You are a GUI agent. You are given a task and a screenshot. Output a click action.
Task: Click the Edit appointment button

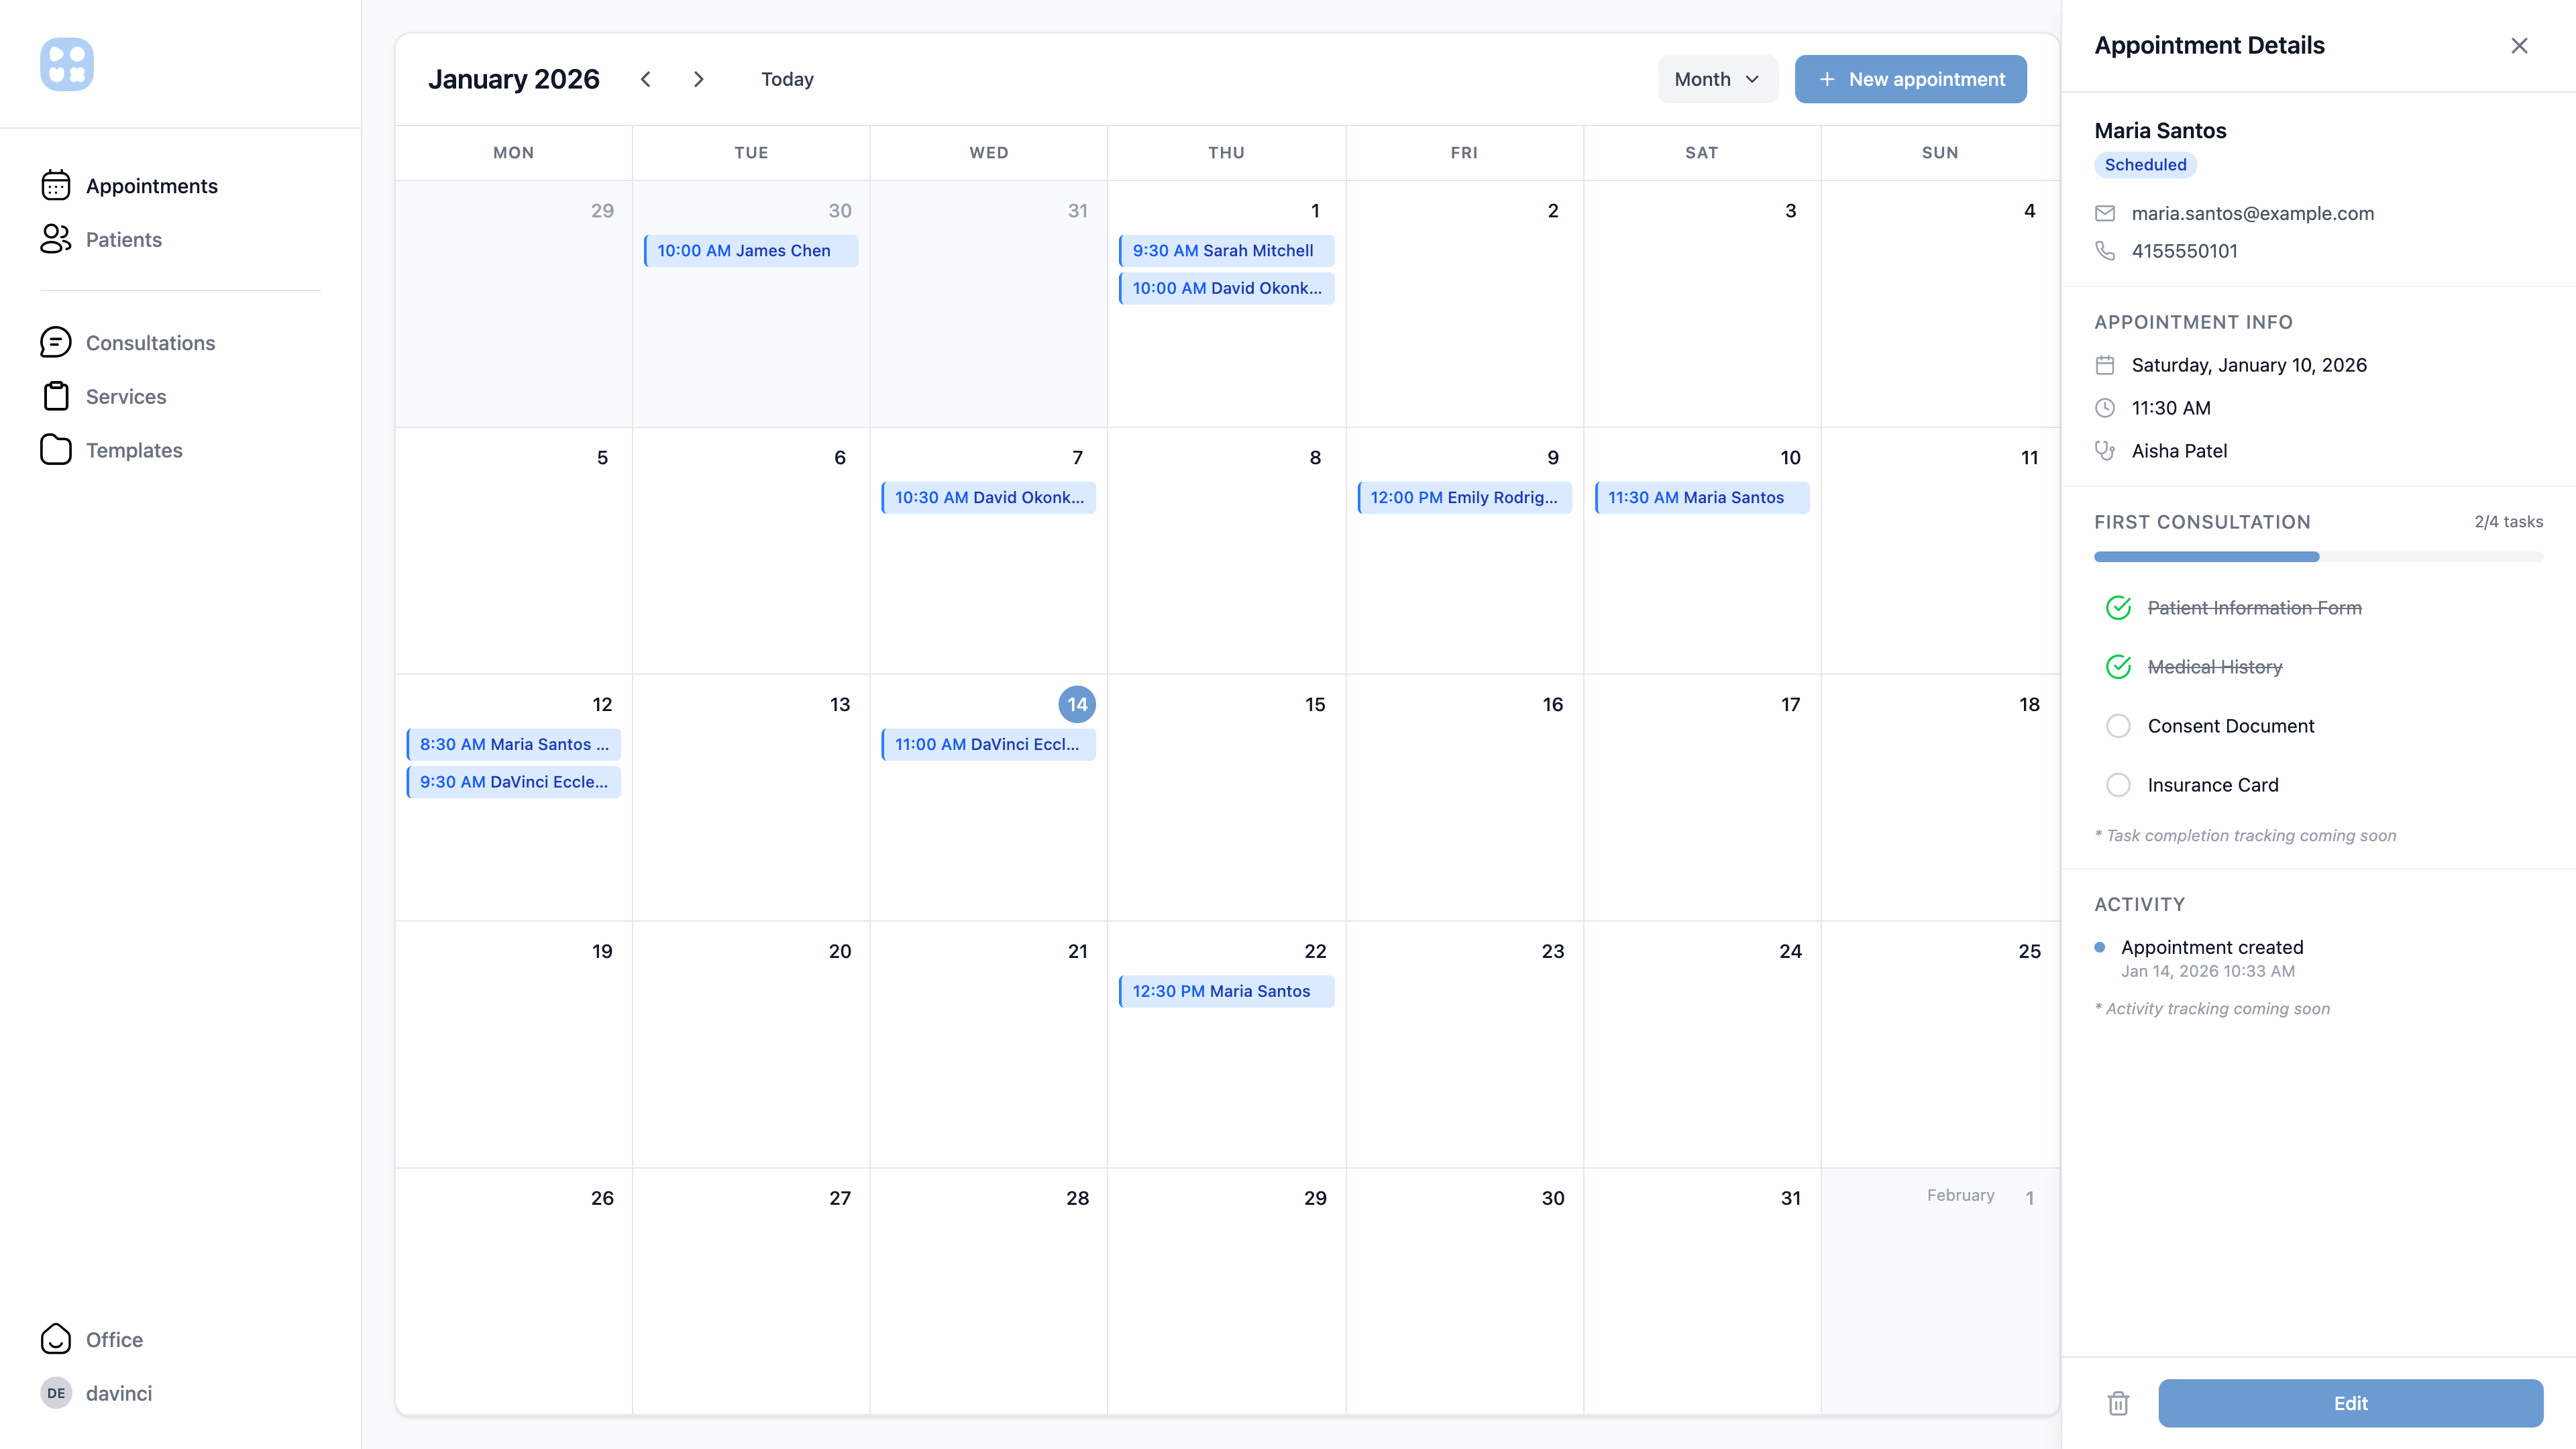click(x=2350, y=1403)
